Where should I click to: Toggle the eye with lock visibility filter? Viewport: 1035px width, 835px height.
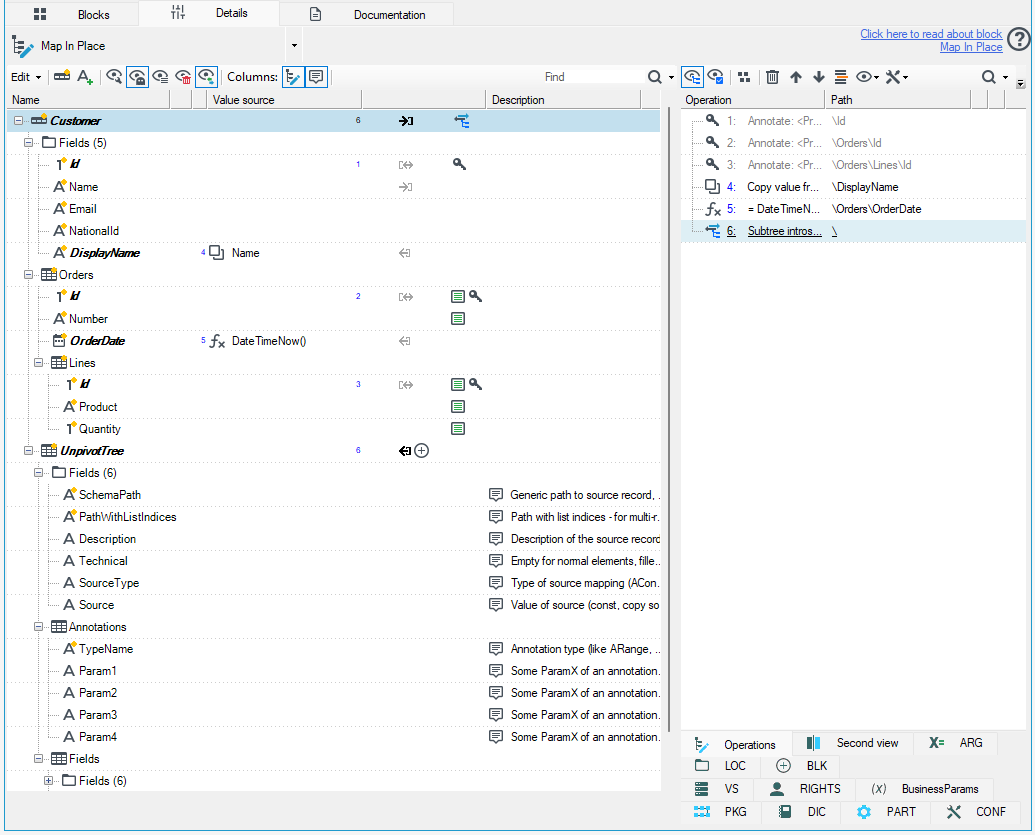pos(137,77)
